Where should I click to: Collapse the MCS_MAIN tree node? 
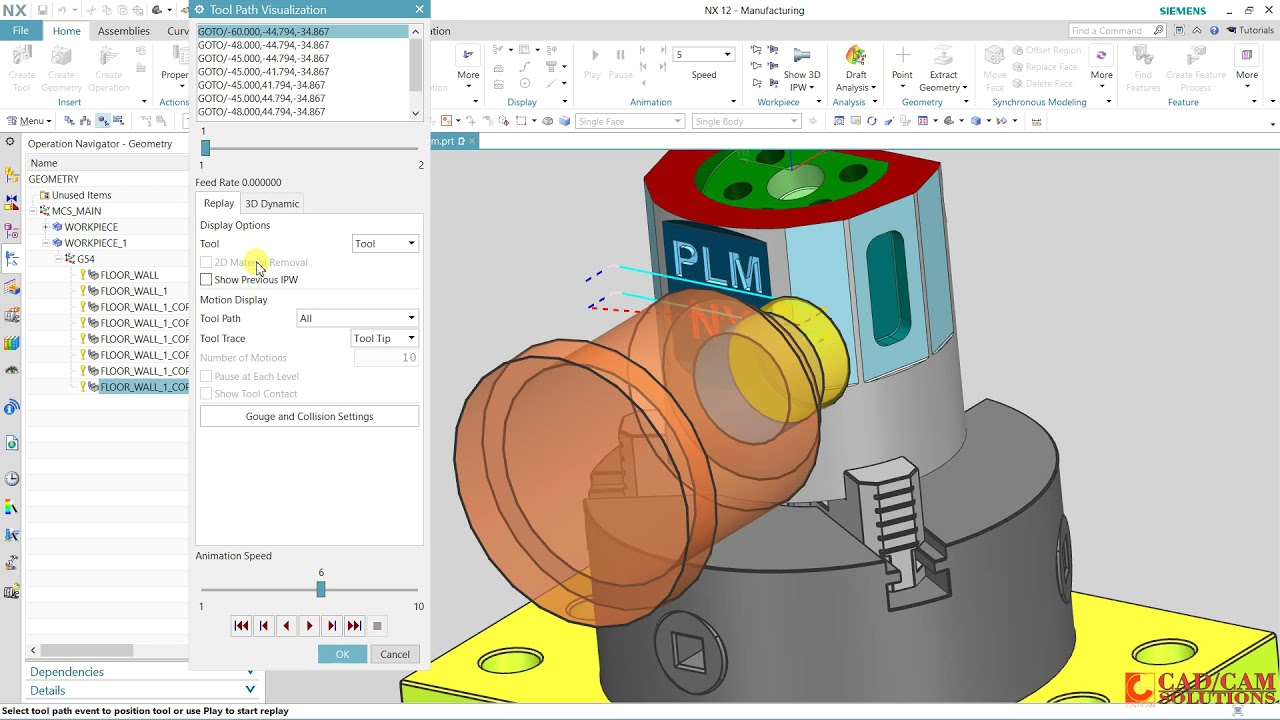[33, 211]
